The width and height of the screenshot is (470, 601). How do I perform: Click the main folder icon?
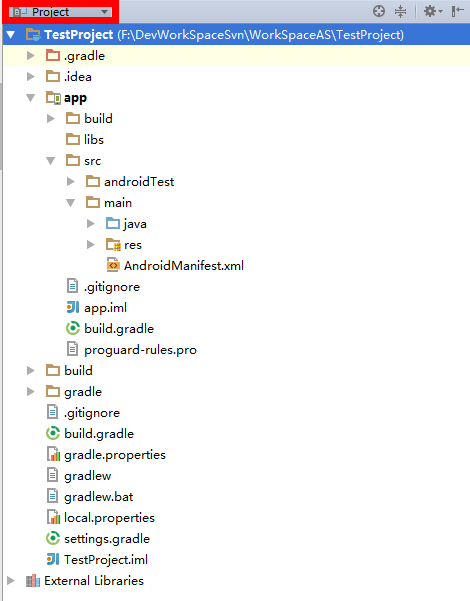(93, 202)
